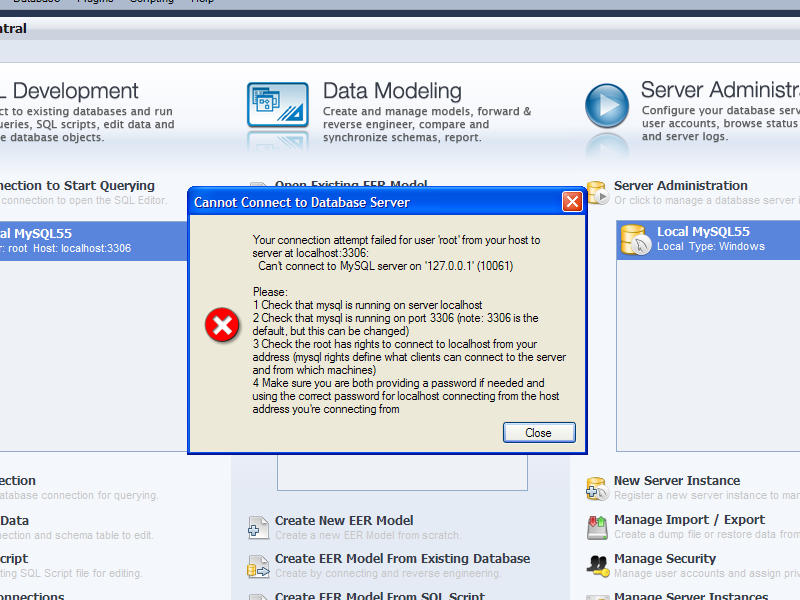Click the Server Administration play icon
The image size is (800, 600).
pyautogui.click(x=607, y=106)
